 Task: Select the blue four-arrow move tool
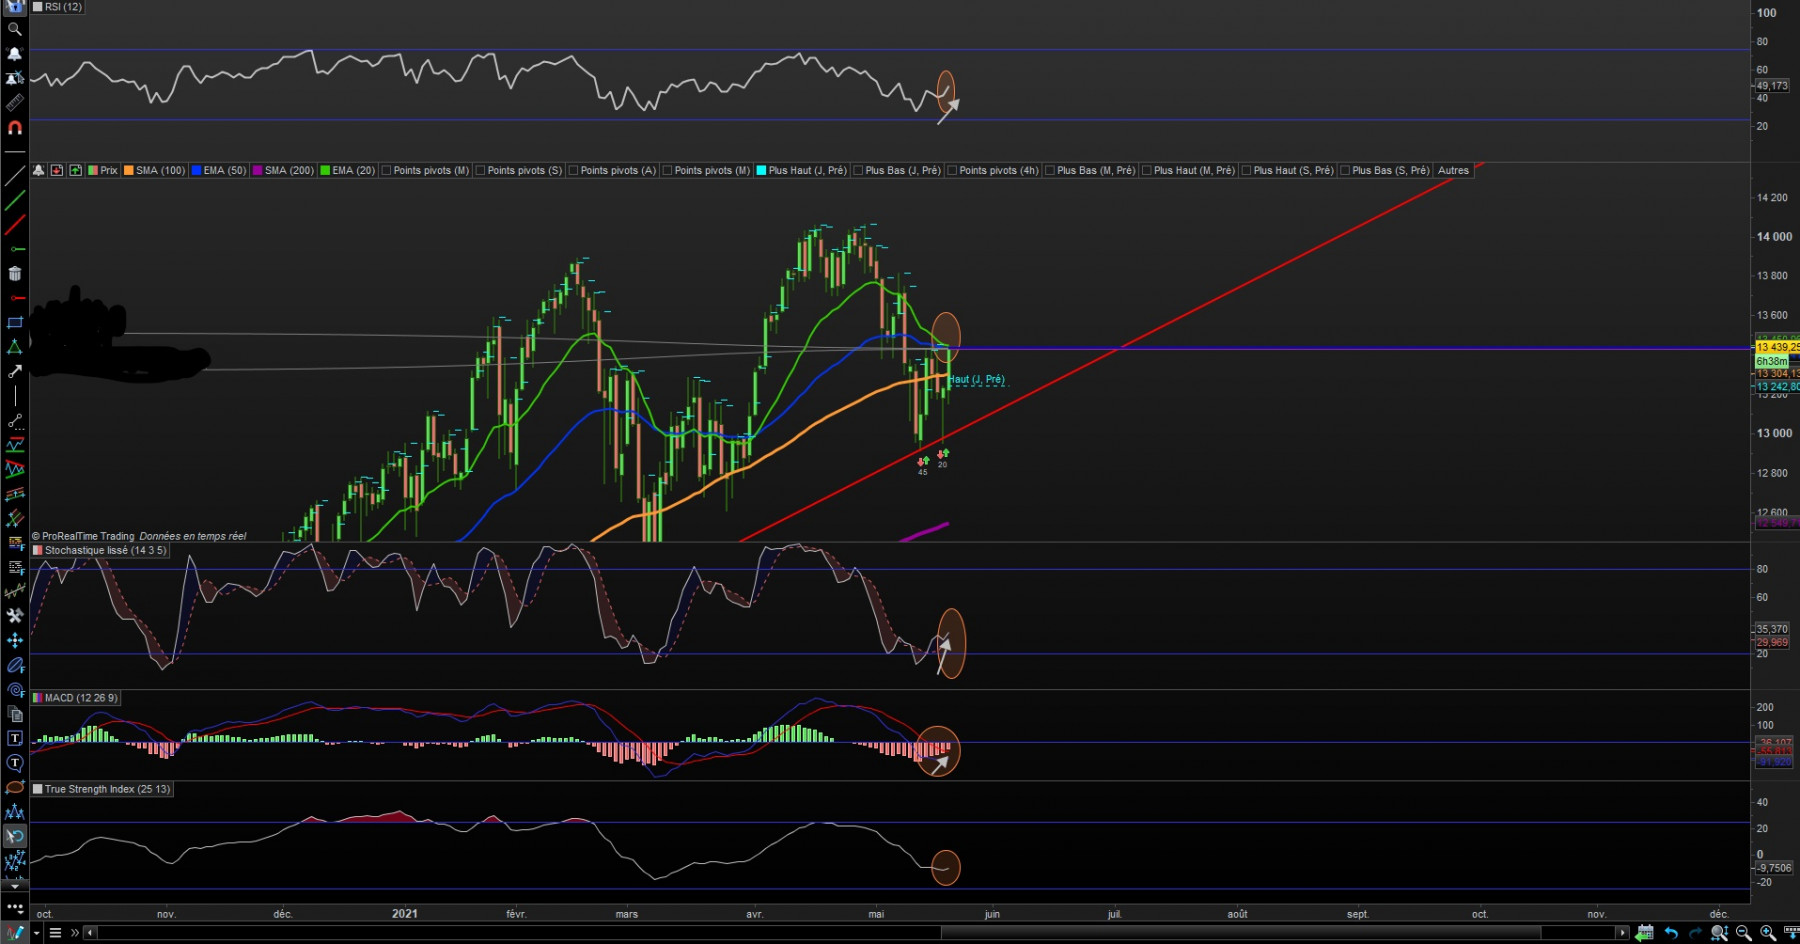[x=14, y=640]
